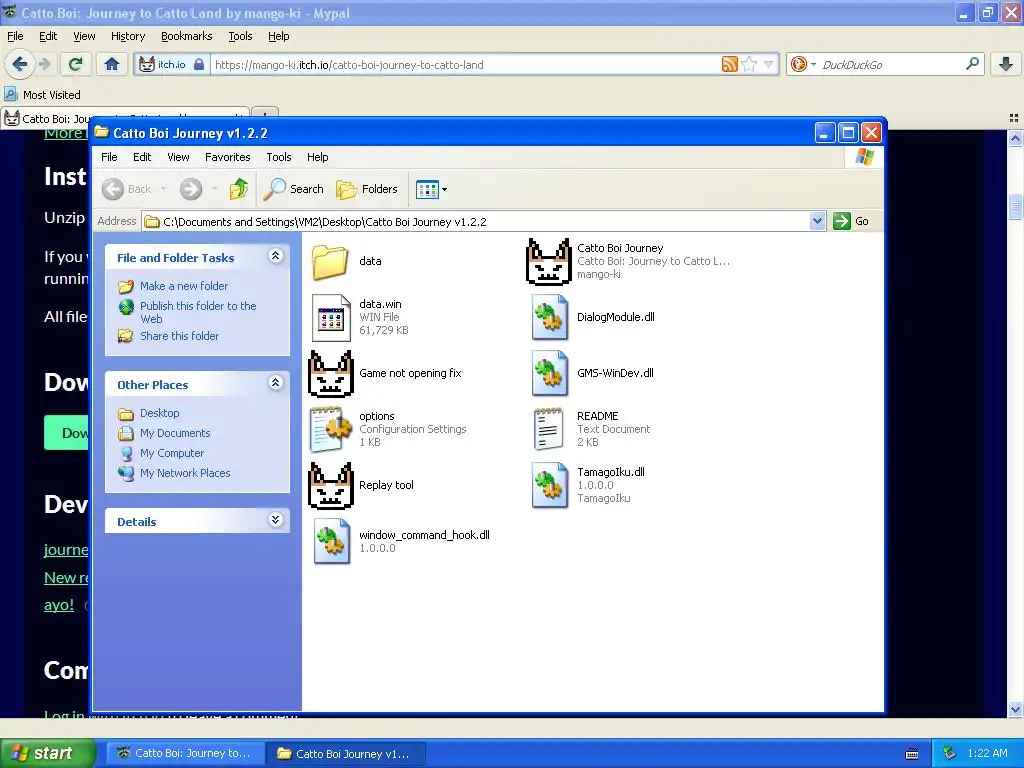
Task: Open the Mypal browser Tools menu
Action: click(240, 37)
